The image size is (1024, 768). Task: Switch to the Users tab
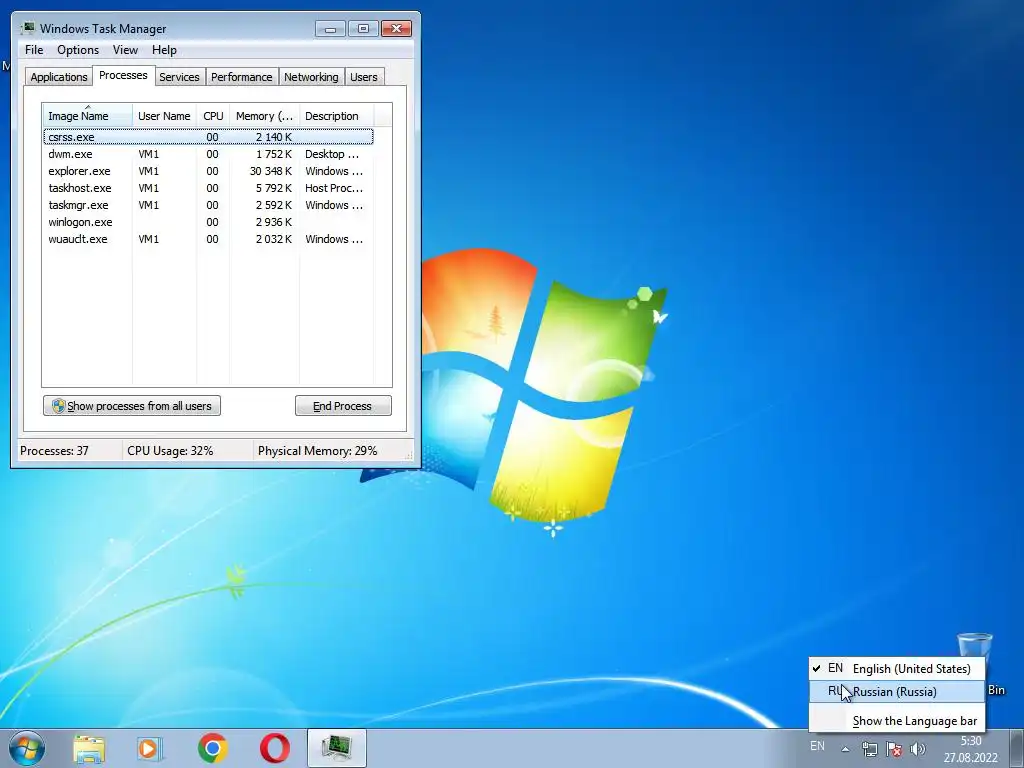(x=363, y=77)
